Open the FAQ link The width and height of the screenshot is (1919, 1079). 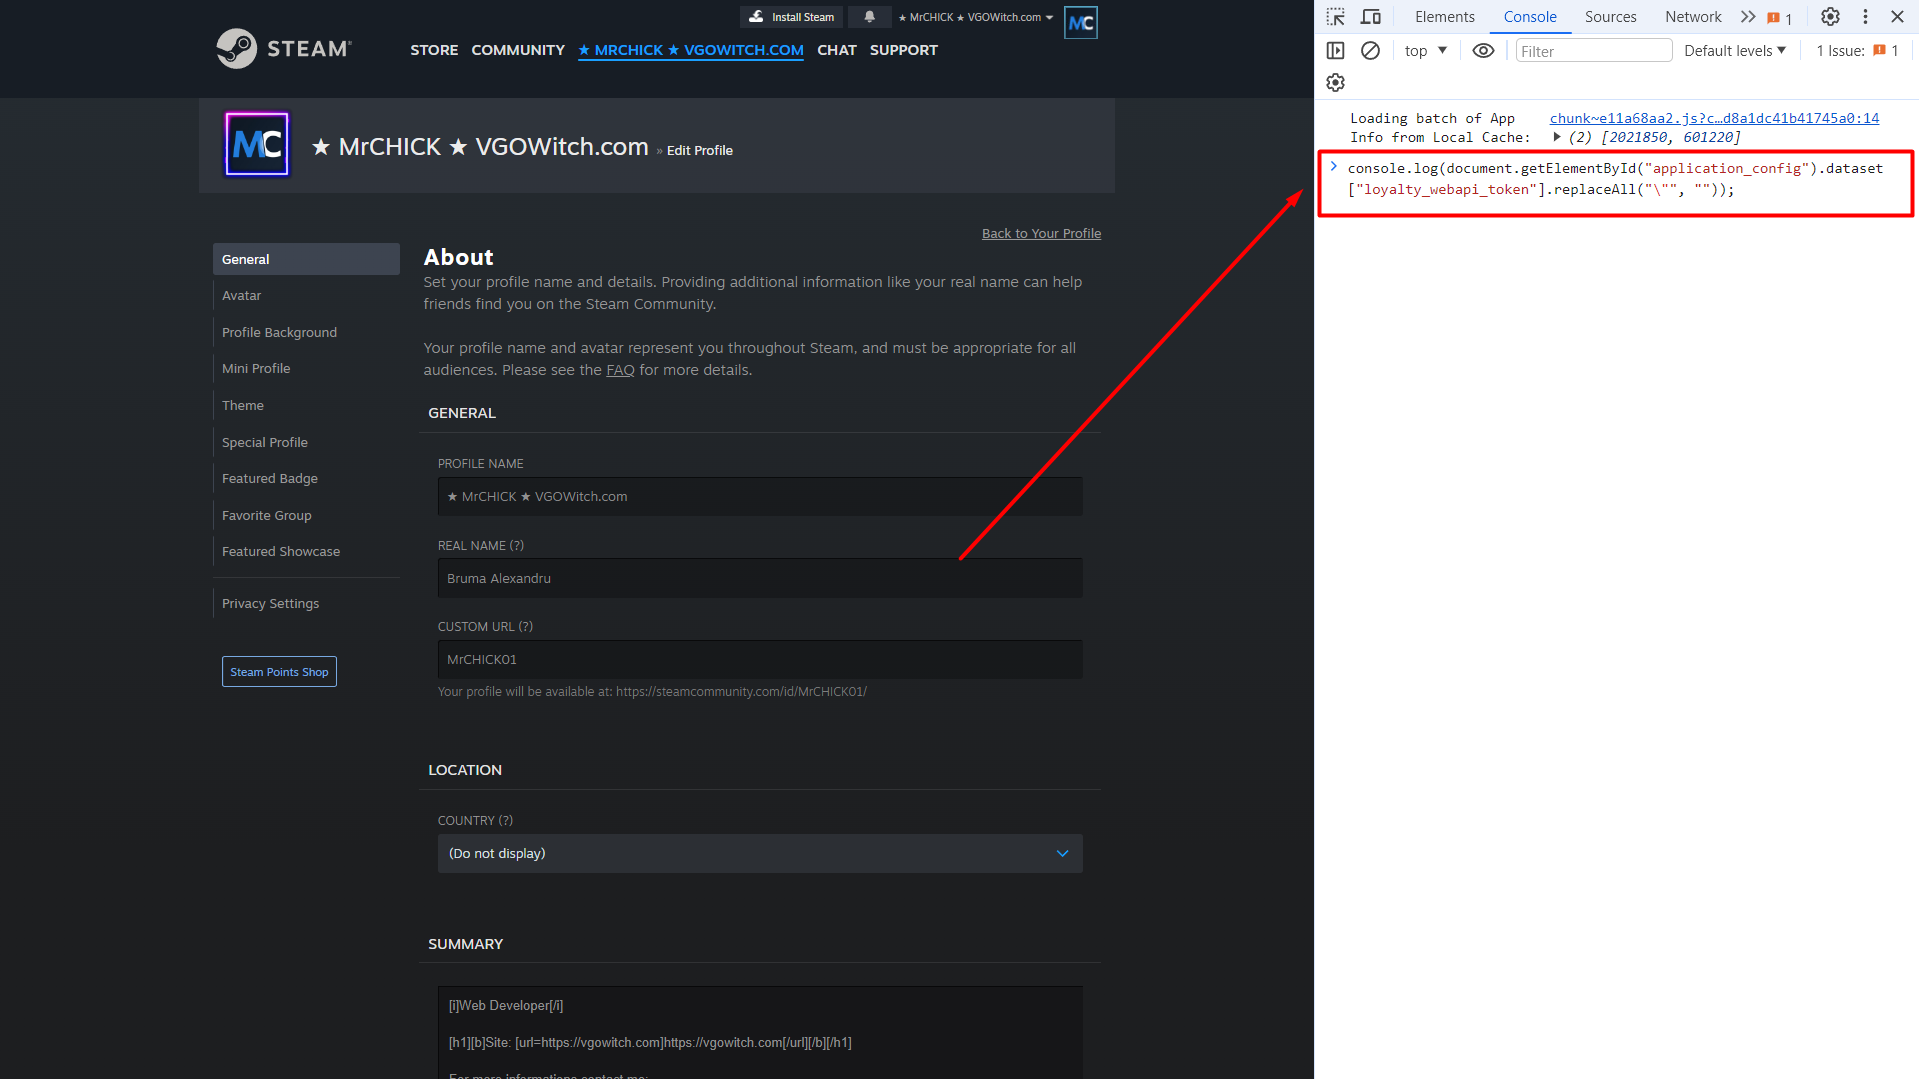pos(620,370)
